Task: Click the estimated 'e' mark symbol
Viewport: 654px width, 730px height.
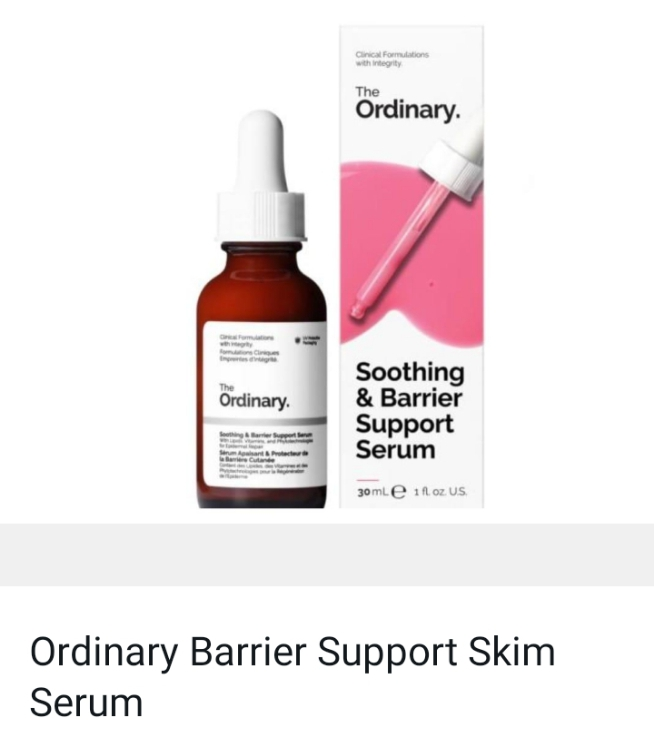Action: (x=398, y=492)
